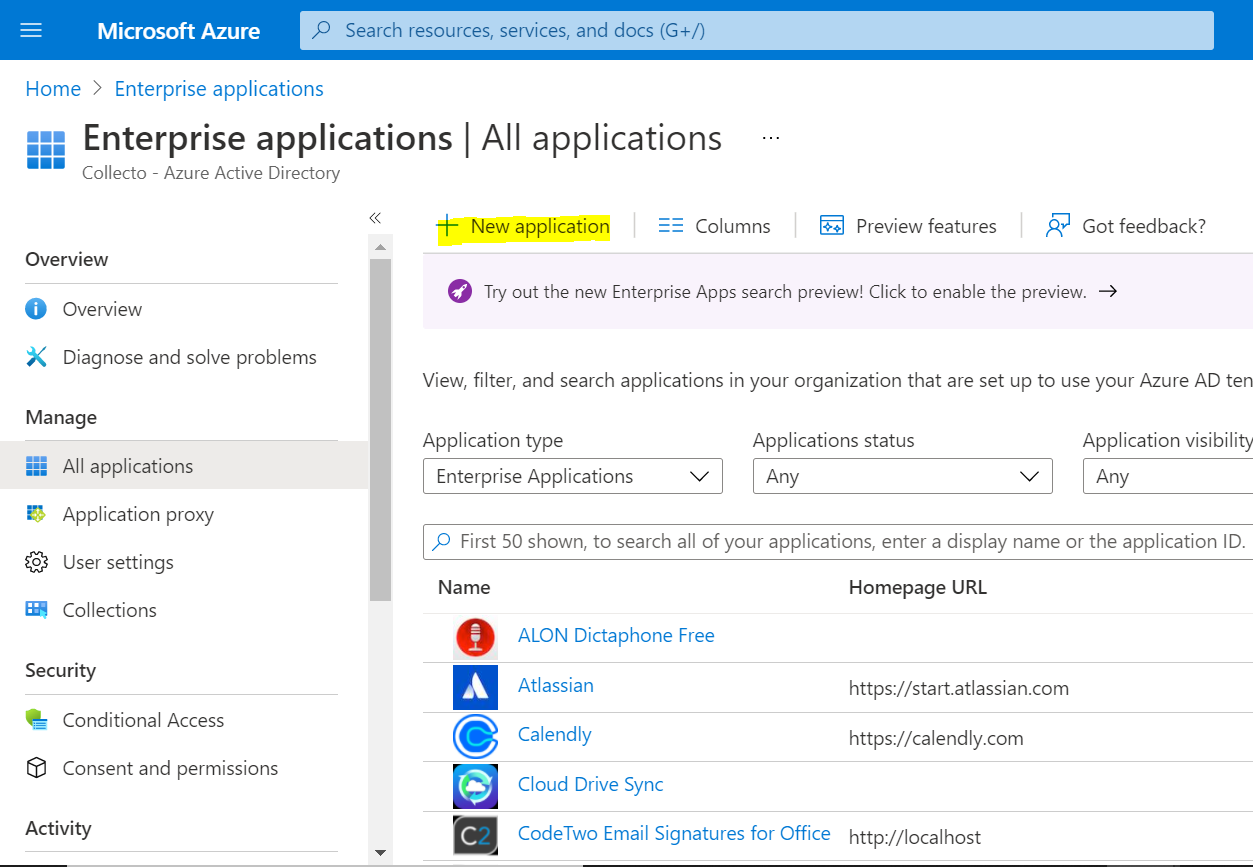
Task: Click the Consent and permissions cube icon
Action: [36, 768]
